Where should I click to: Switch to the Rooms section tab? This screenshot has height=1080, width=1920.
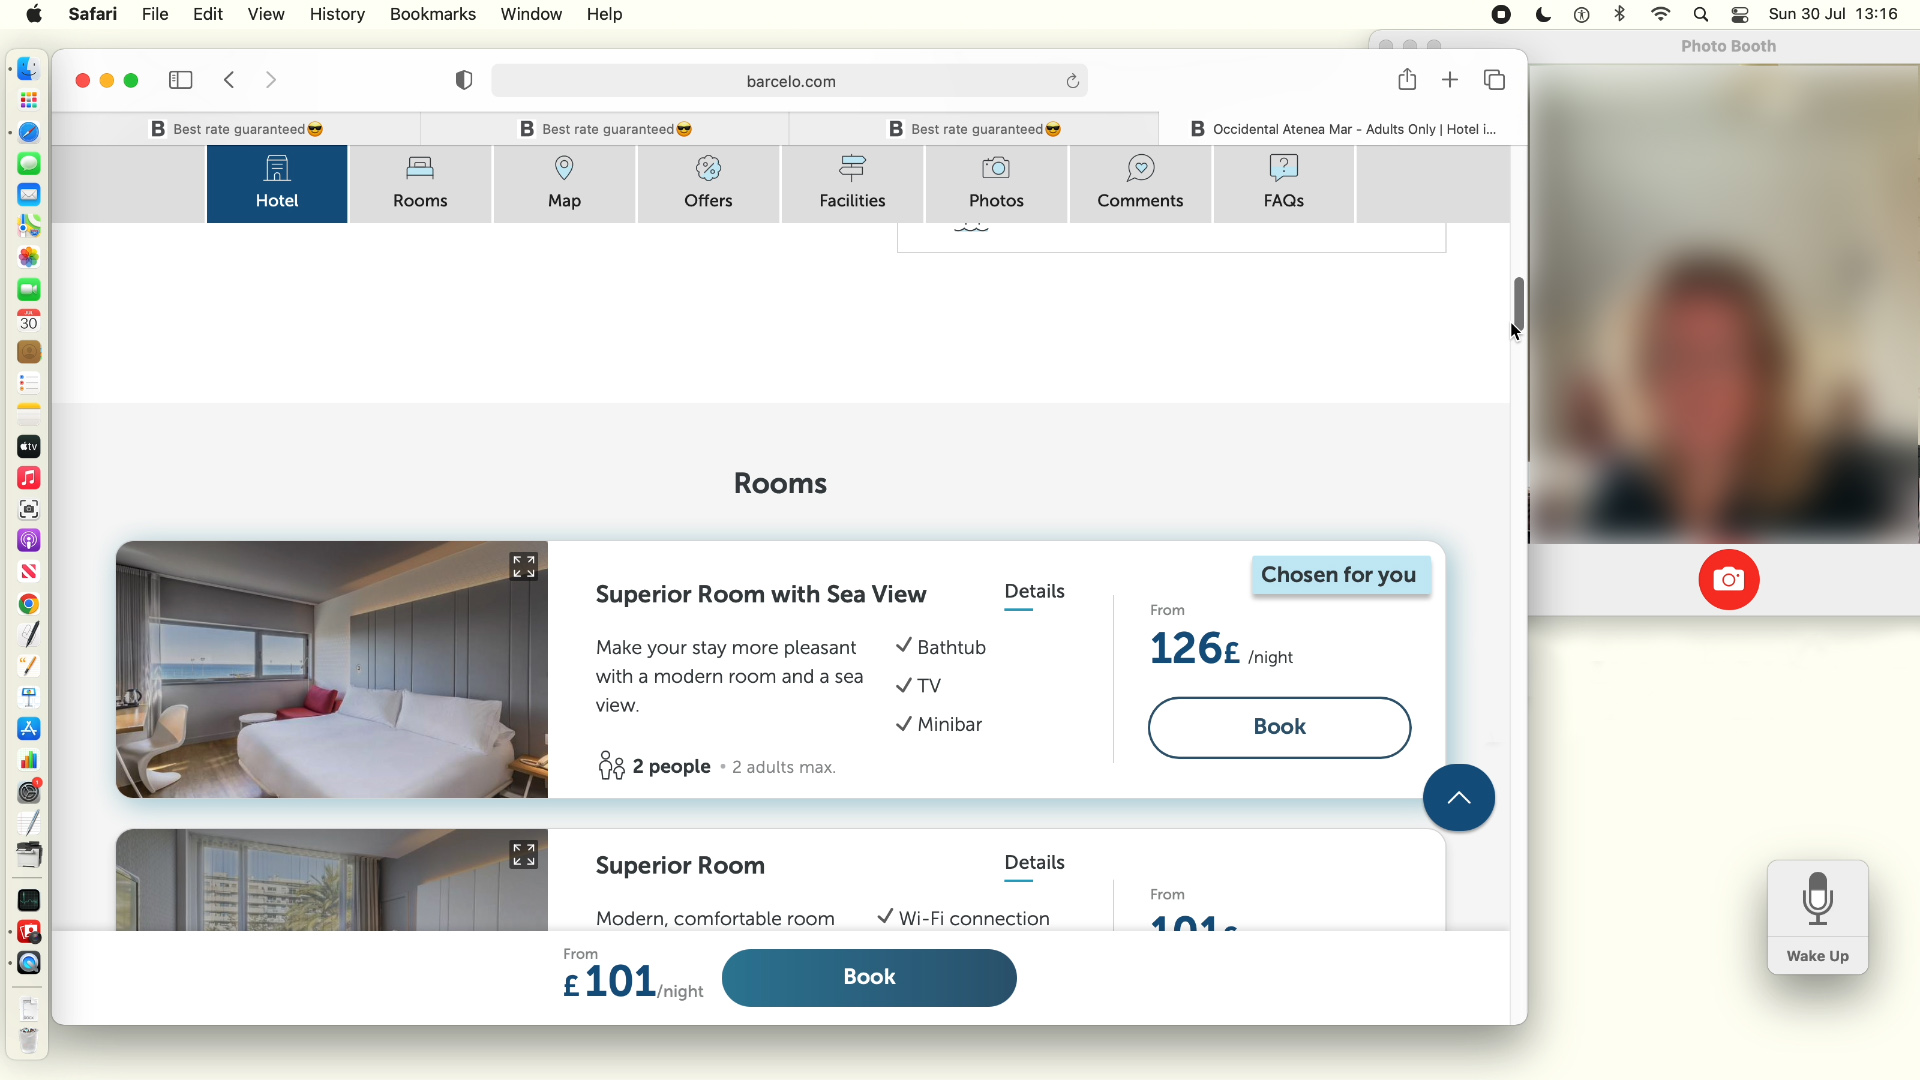tap(420, 184)
